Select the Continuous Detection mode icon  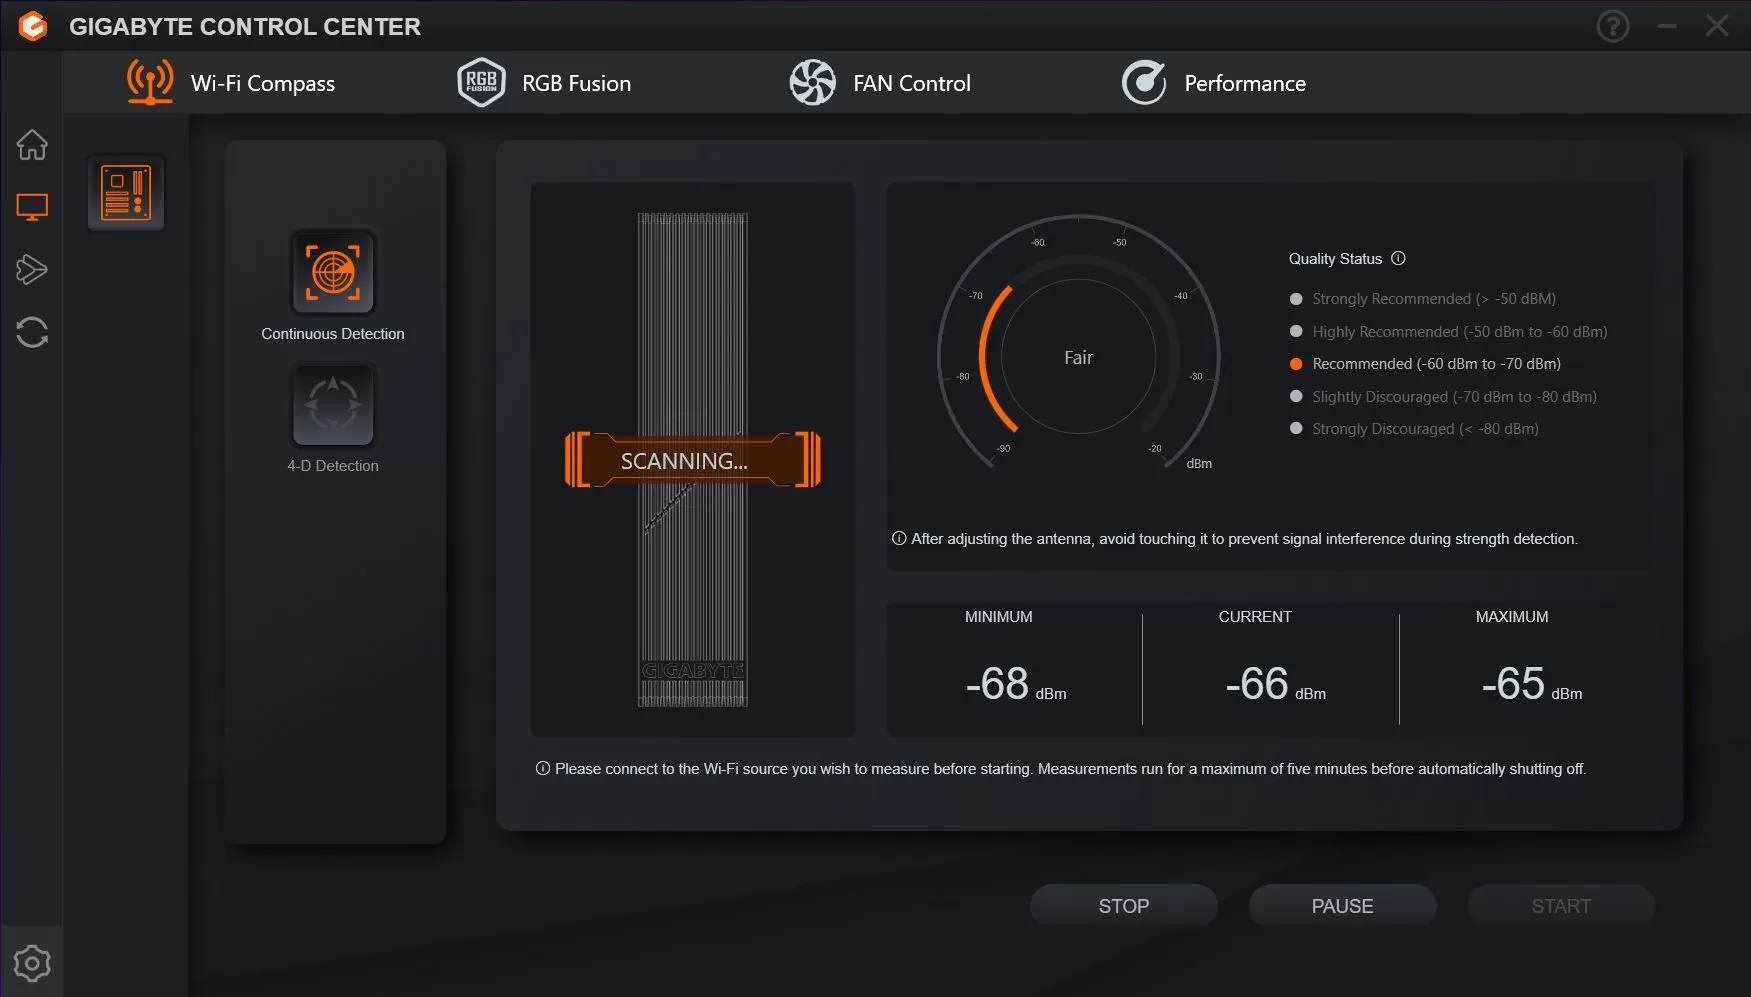pyautogui.click(x=333, y=273)
